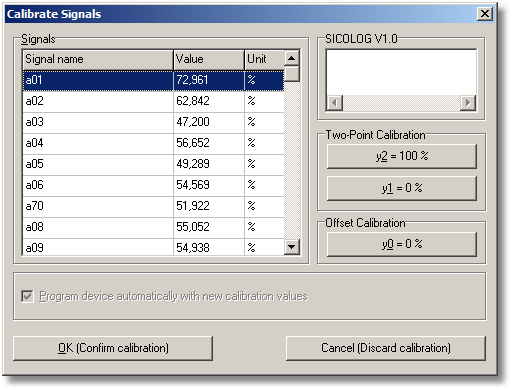Click the signal list scroll-up arrow
512x390 pixels.
(x=292, y=58)
